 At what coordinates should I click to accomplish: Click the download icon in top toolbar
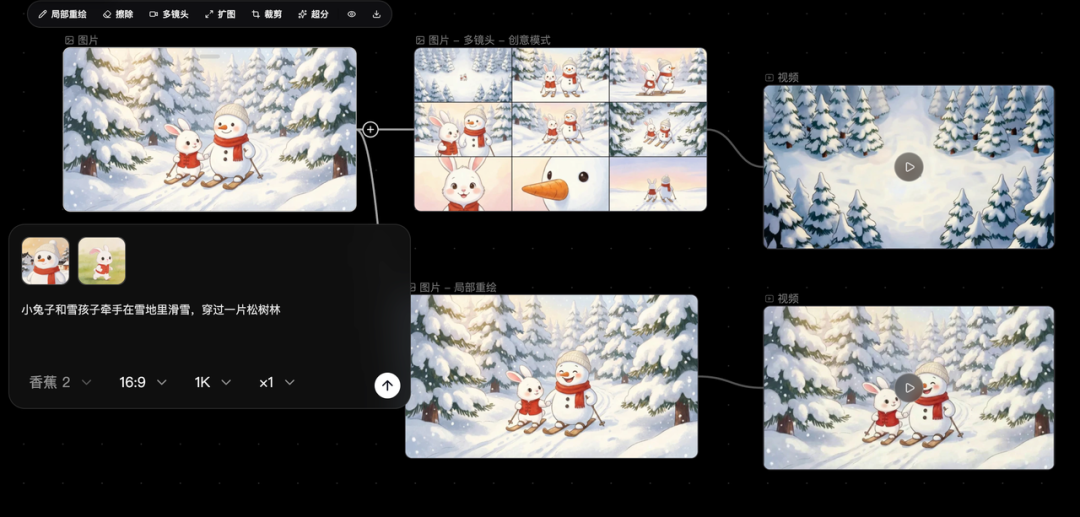[377, 14]
